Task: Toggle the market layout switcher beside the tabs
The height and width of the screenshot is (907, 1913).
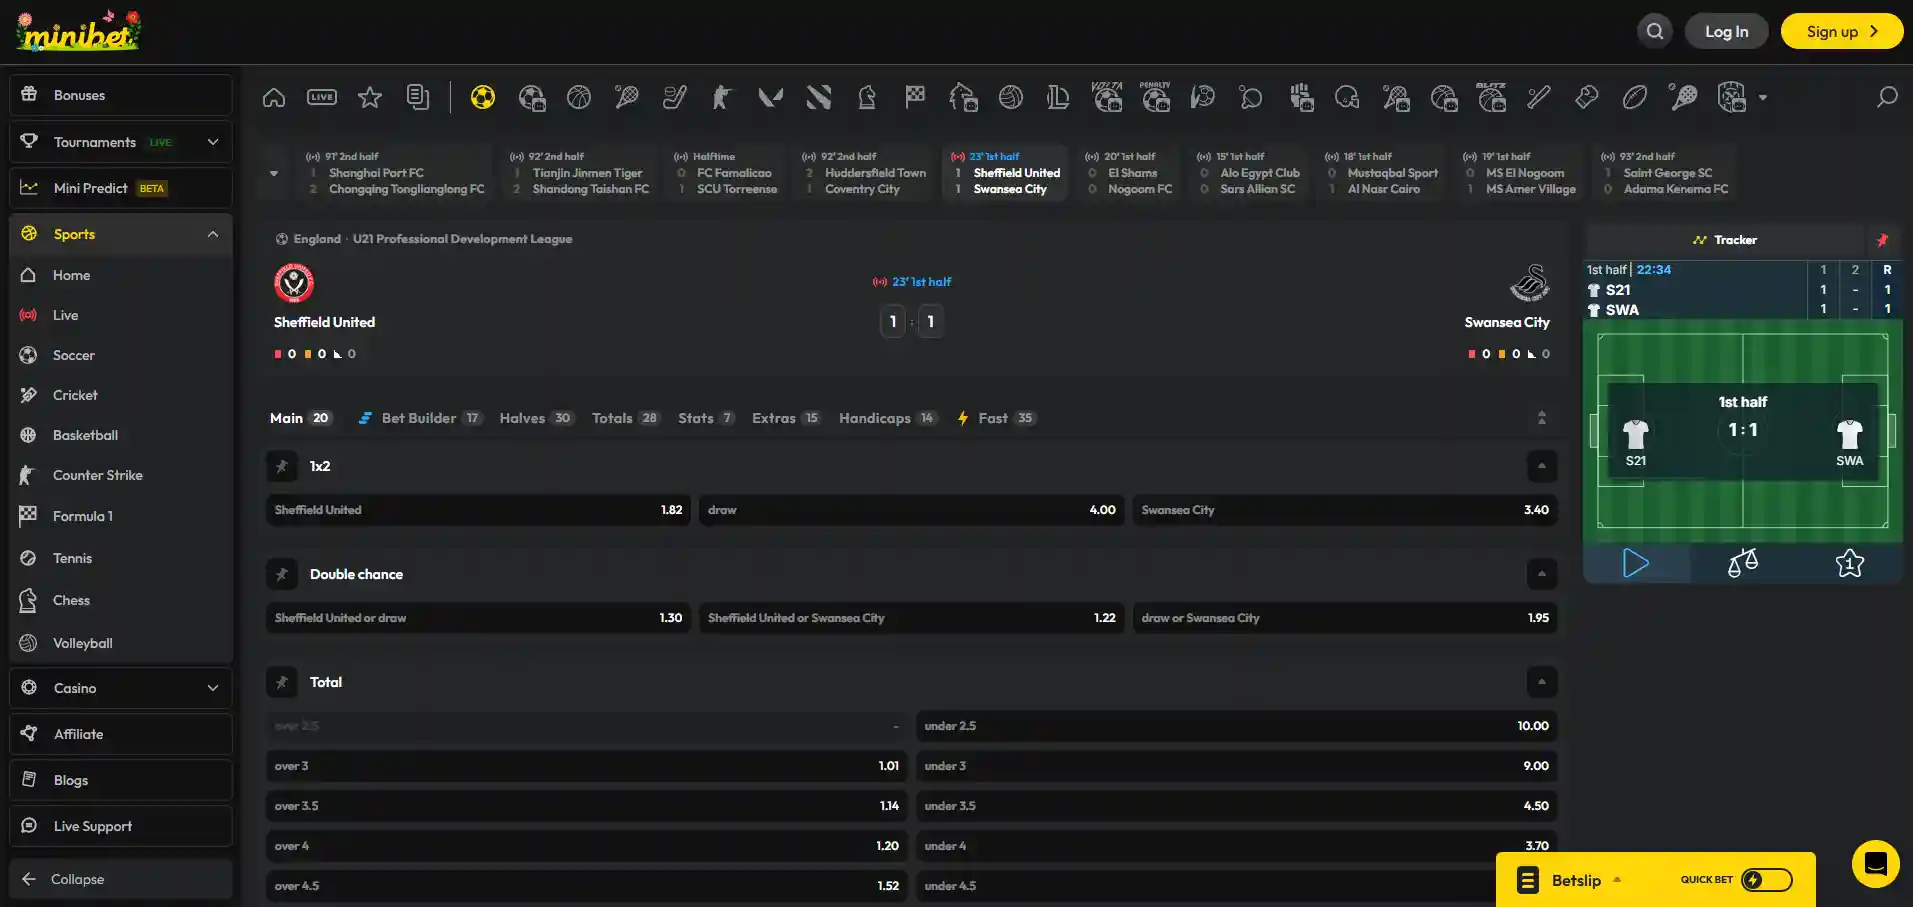Action: (1542, 418)
